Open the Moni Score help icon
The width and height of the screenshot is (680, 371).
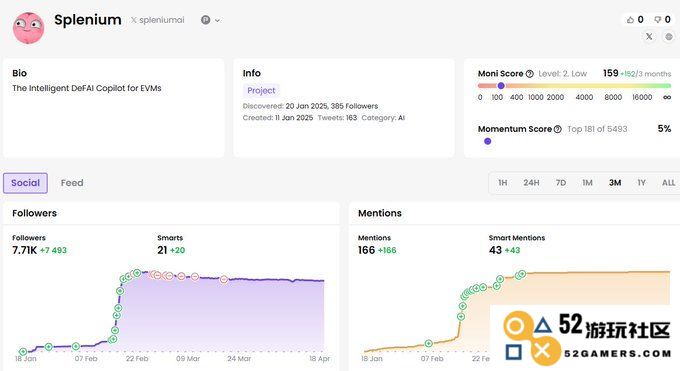point(530,74)
